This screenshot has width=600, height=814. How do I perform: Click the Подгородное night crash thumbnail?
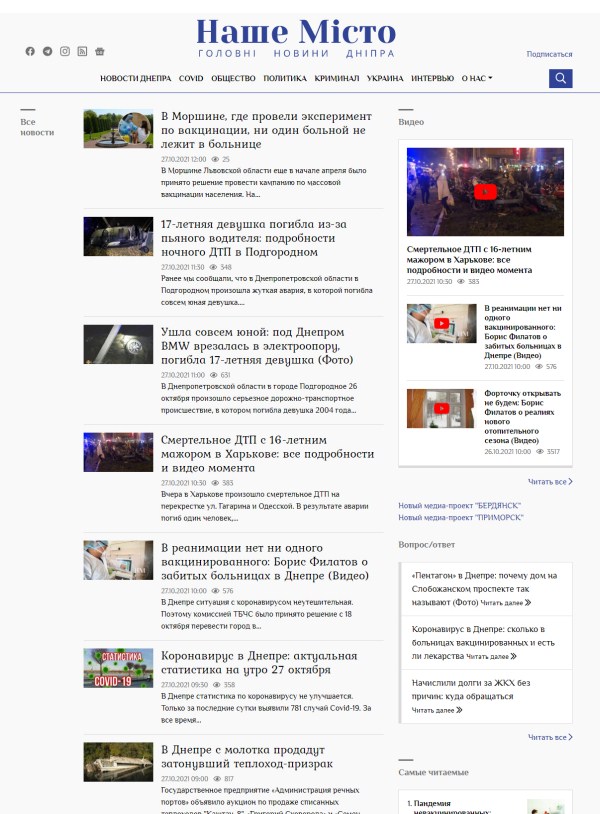click(118, 237)
